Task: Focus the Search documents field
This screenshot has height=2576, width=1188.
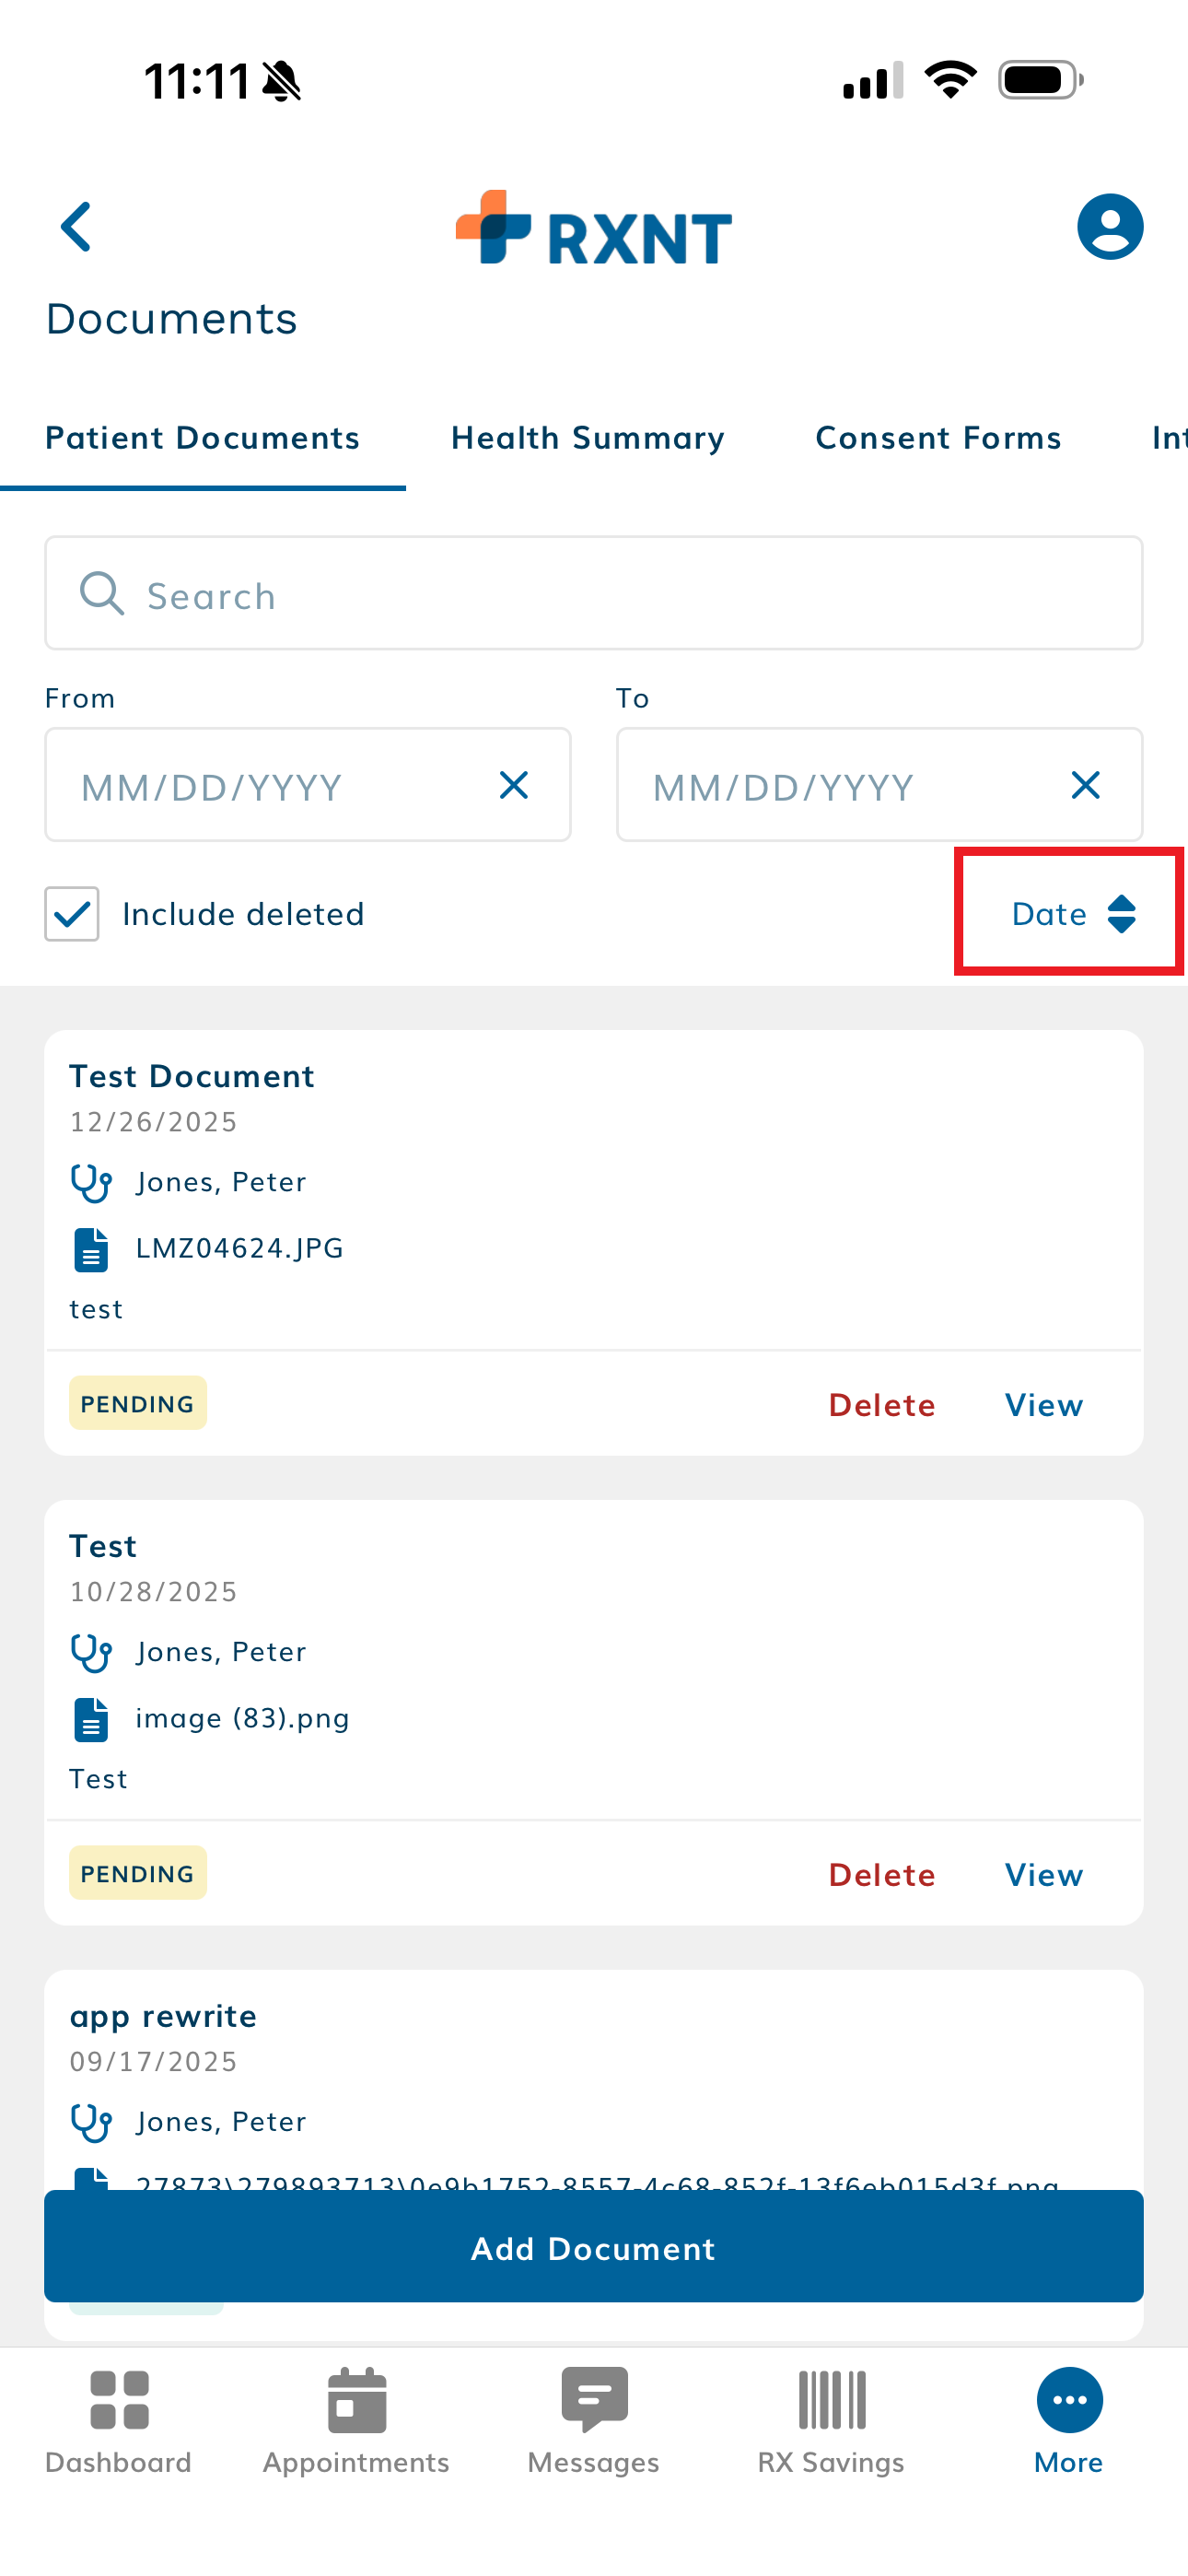Action: point(594,595)
